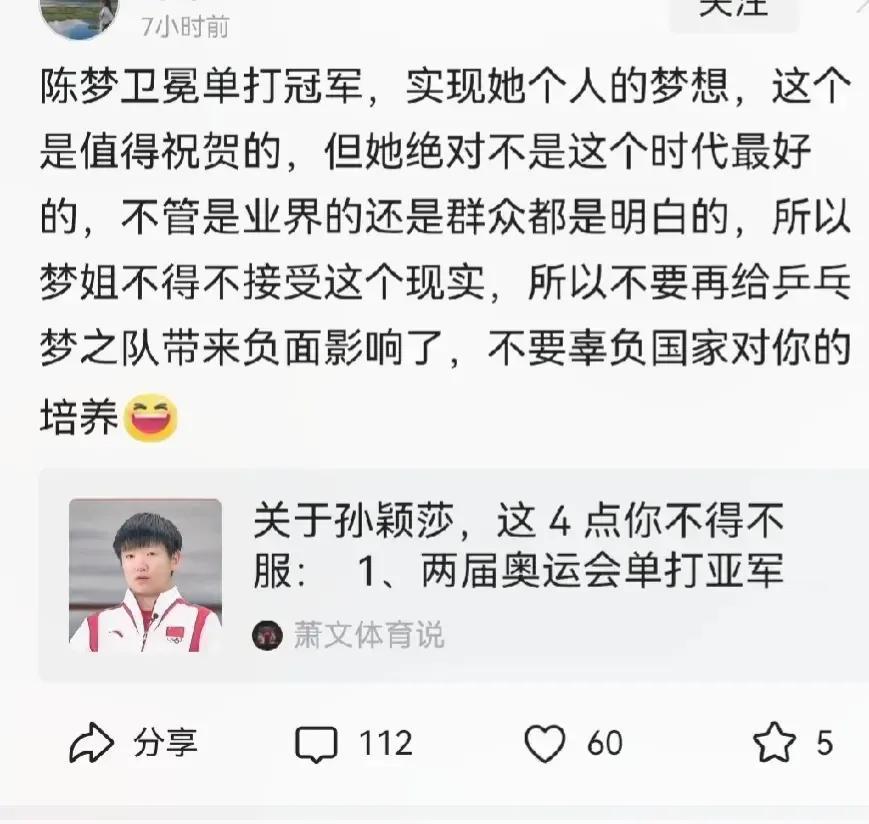Like the post with heart icon
The image size is (869, 824).
tap(545, 743)
